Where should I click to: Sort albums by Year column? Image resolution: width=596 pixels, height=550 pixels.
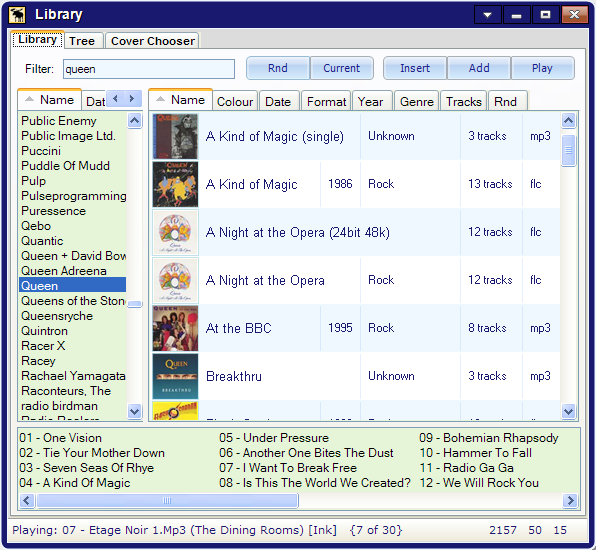[x=371, y=101]
